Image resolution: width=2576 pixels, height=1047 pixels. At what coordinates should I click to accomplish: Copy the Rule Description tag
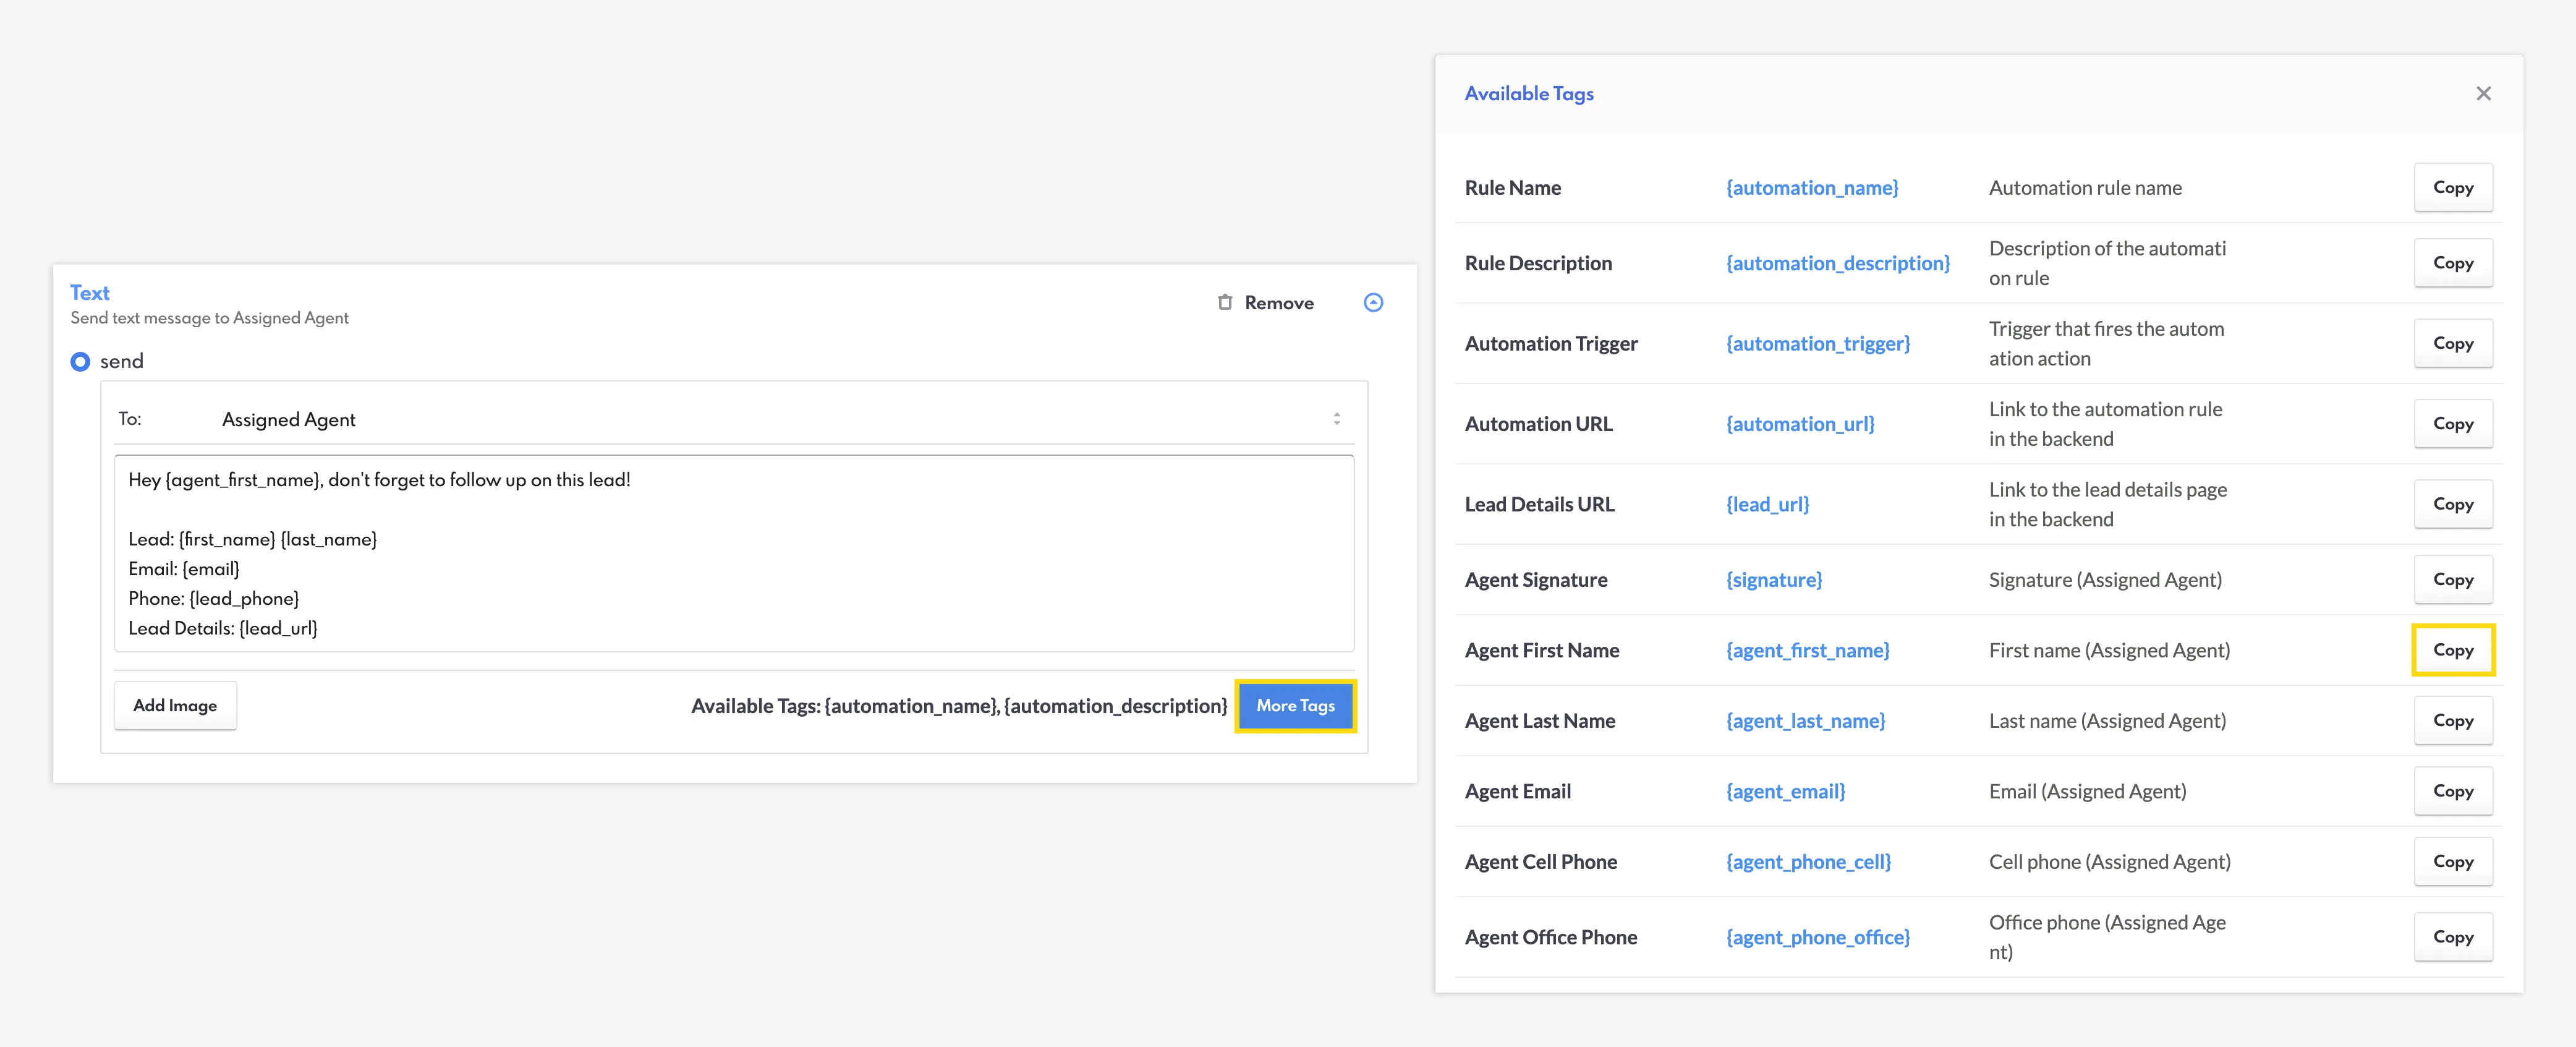pos(2453,263)
